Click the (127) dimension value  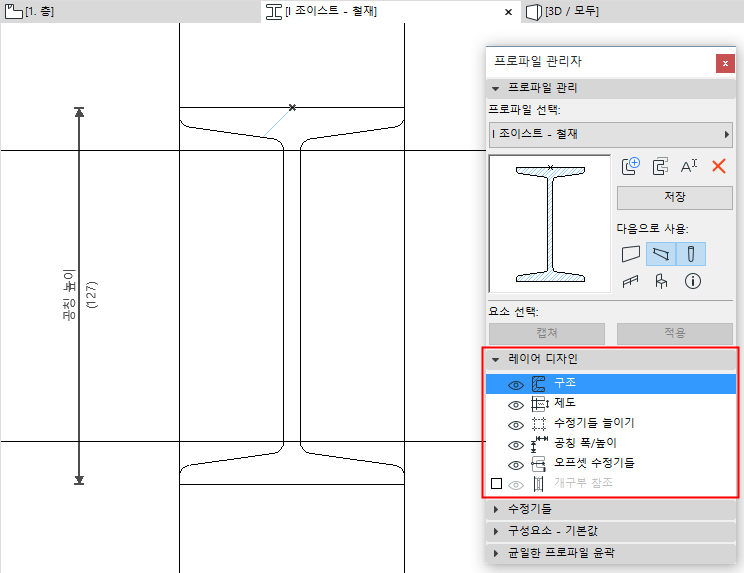(x=92, y=295)
